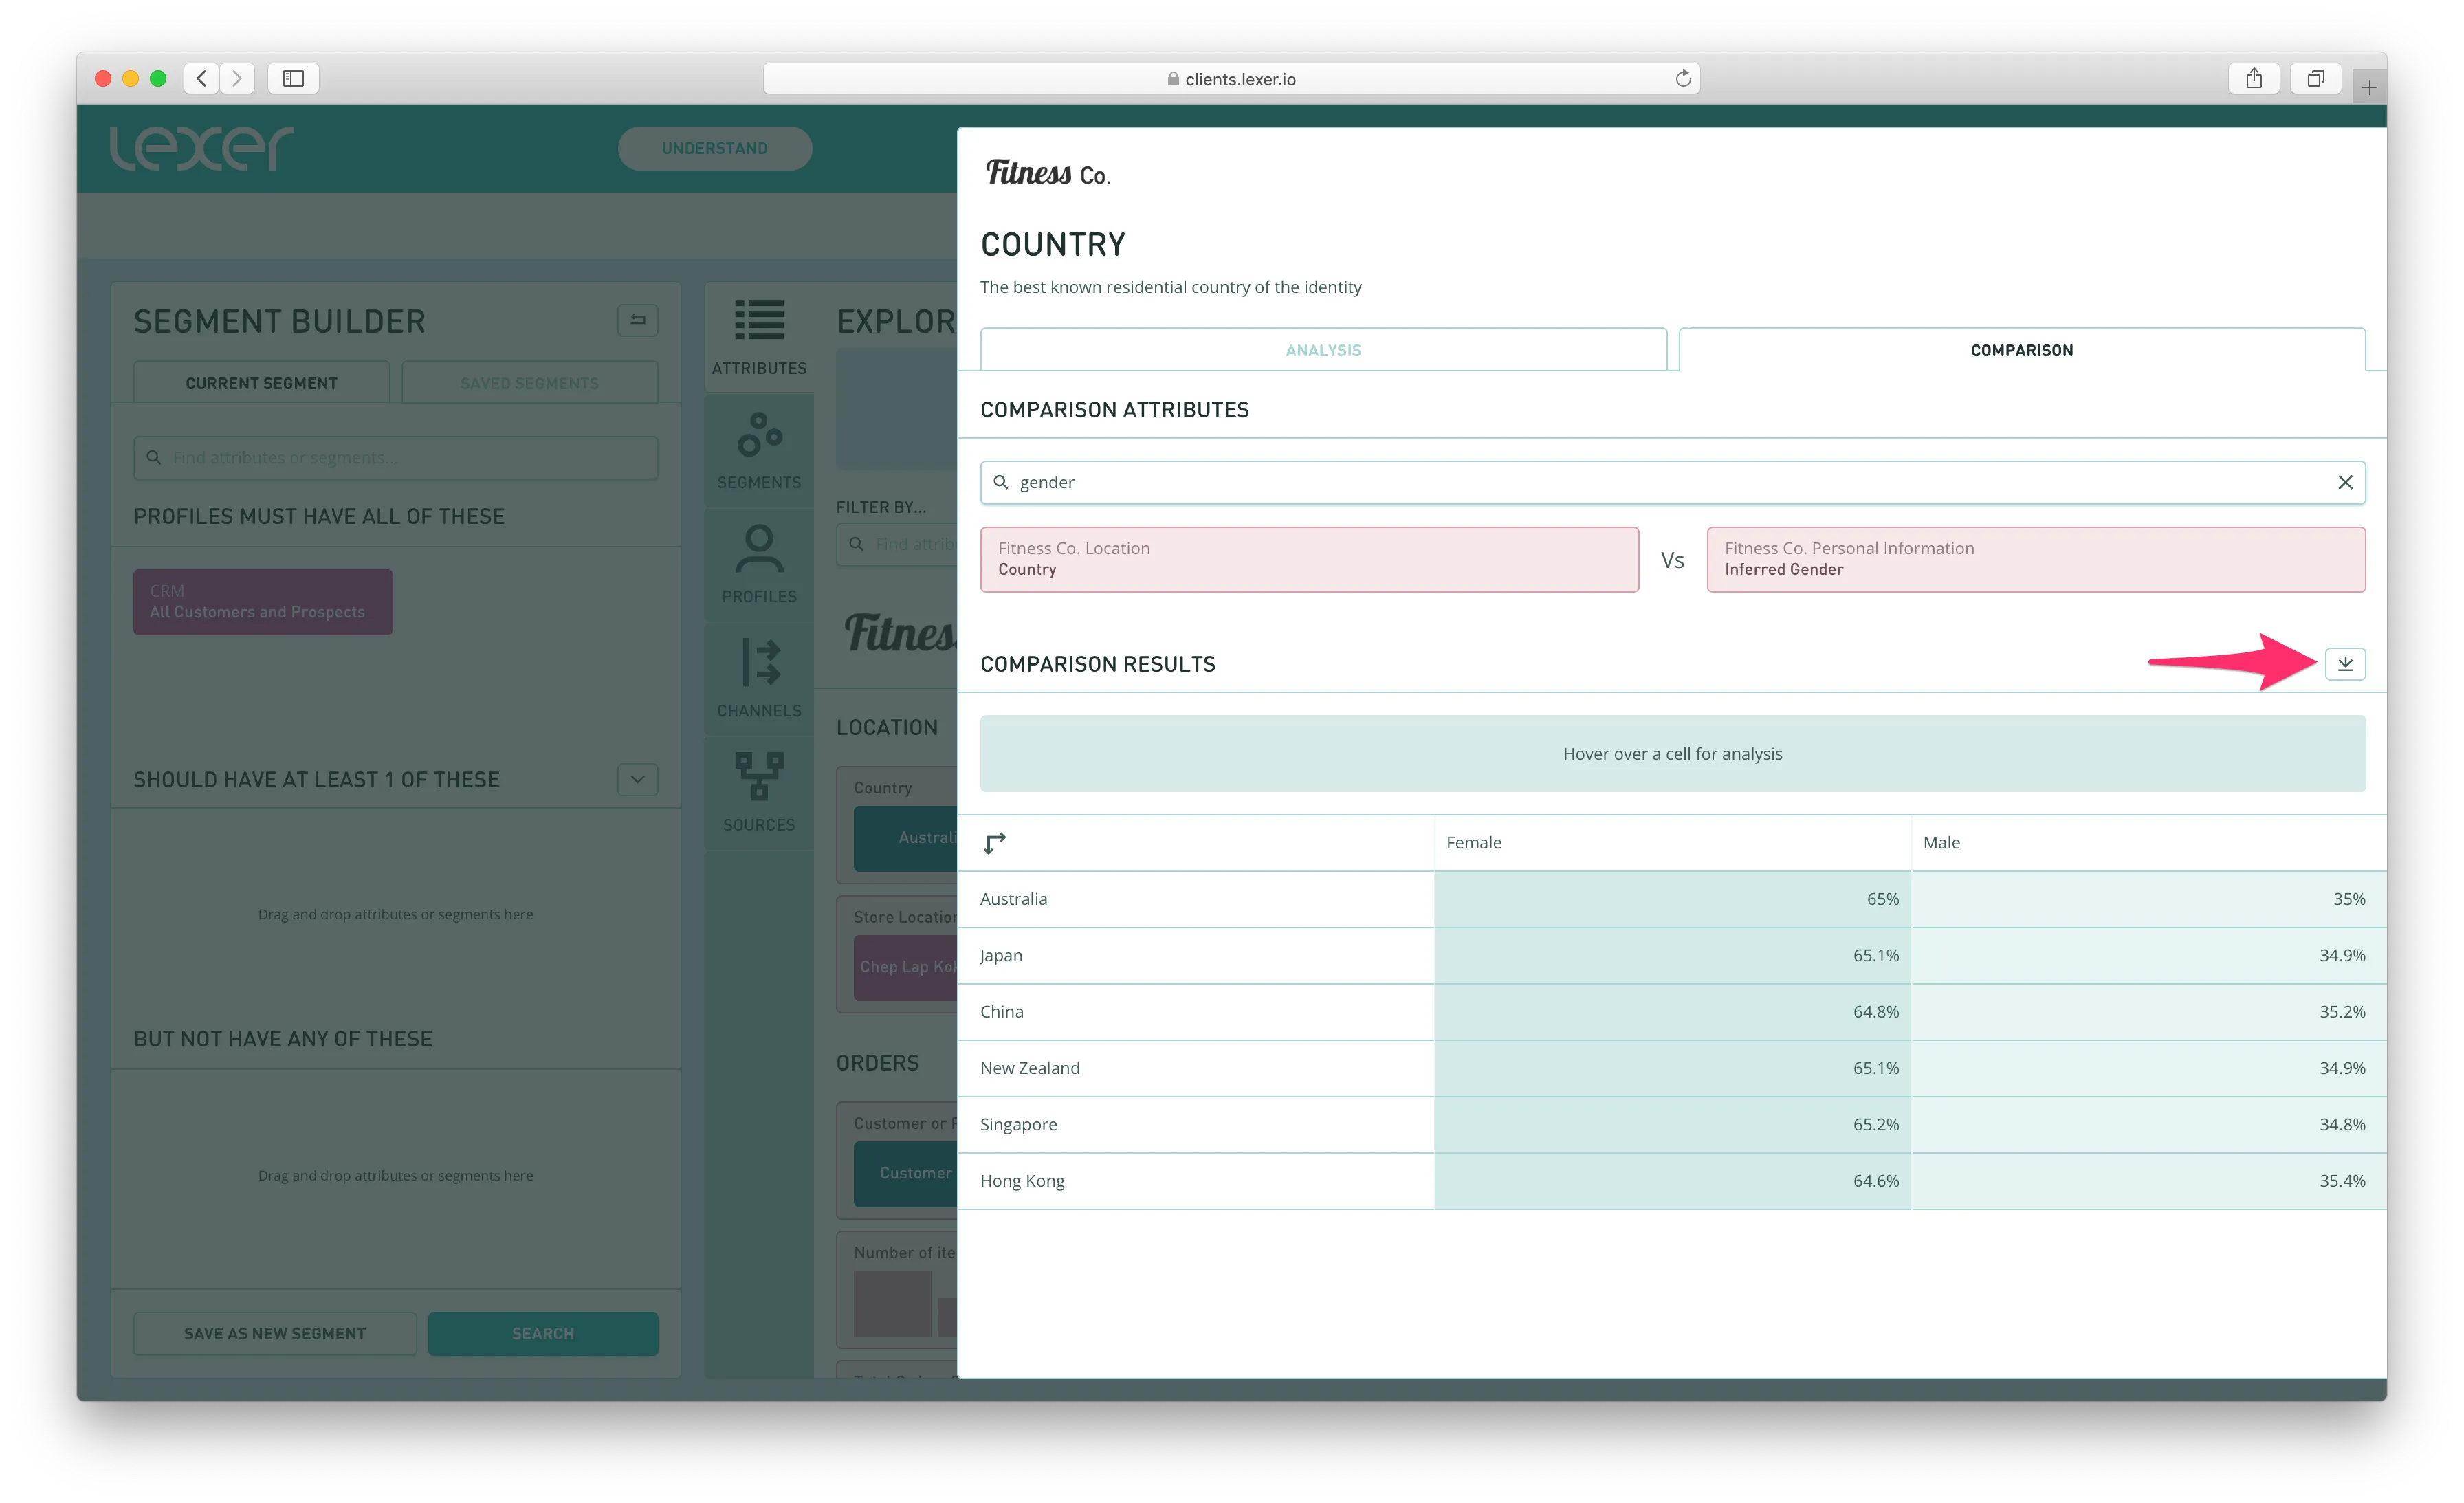The width and height of the screenshot is (2464, 1503).
Task: Open the Segments sidebar section
Action: pyautogui.click(x=759, y=451)
